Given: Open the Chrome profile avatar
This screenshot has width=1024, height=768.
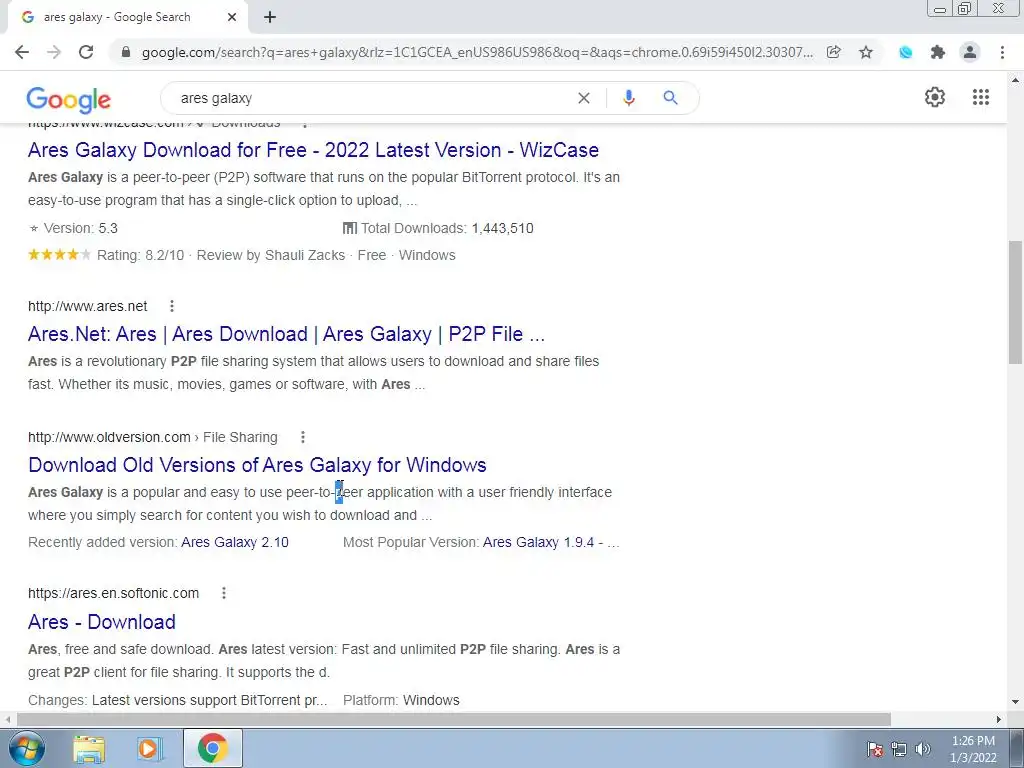Looking at the screenshot, I should click(970, 52).
